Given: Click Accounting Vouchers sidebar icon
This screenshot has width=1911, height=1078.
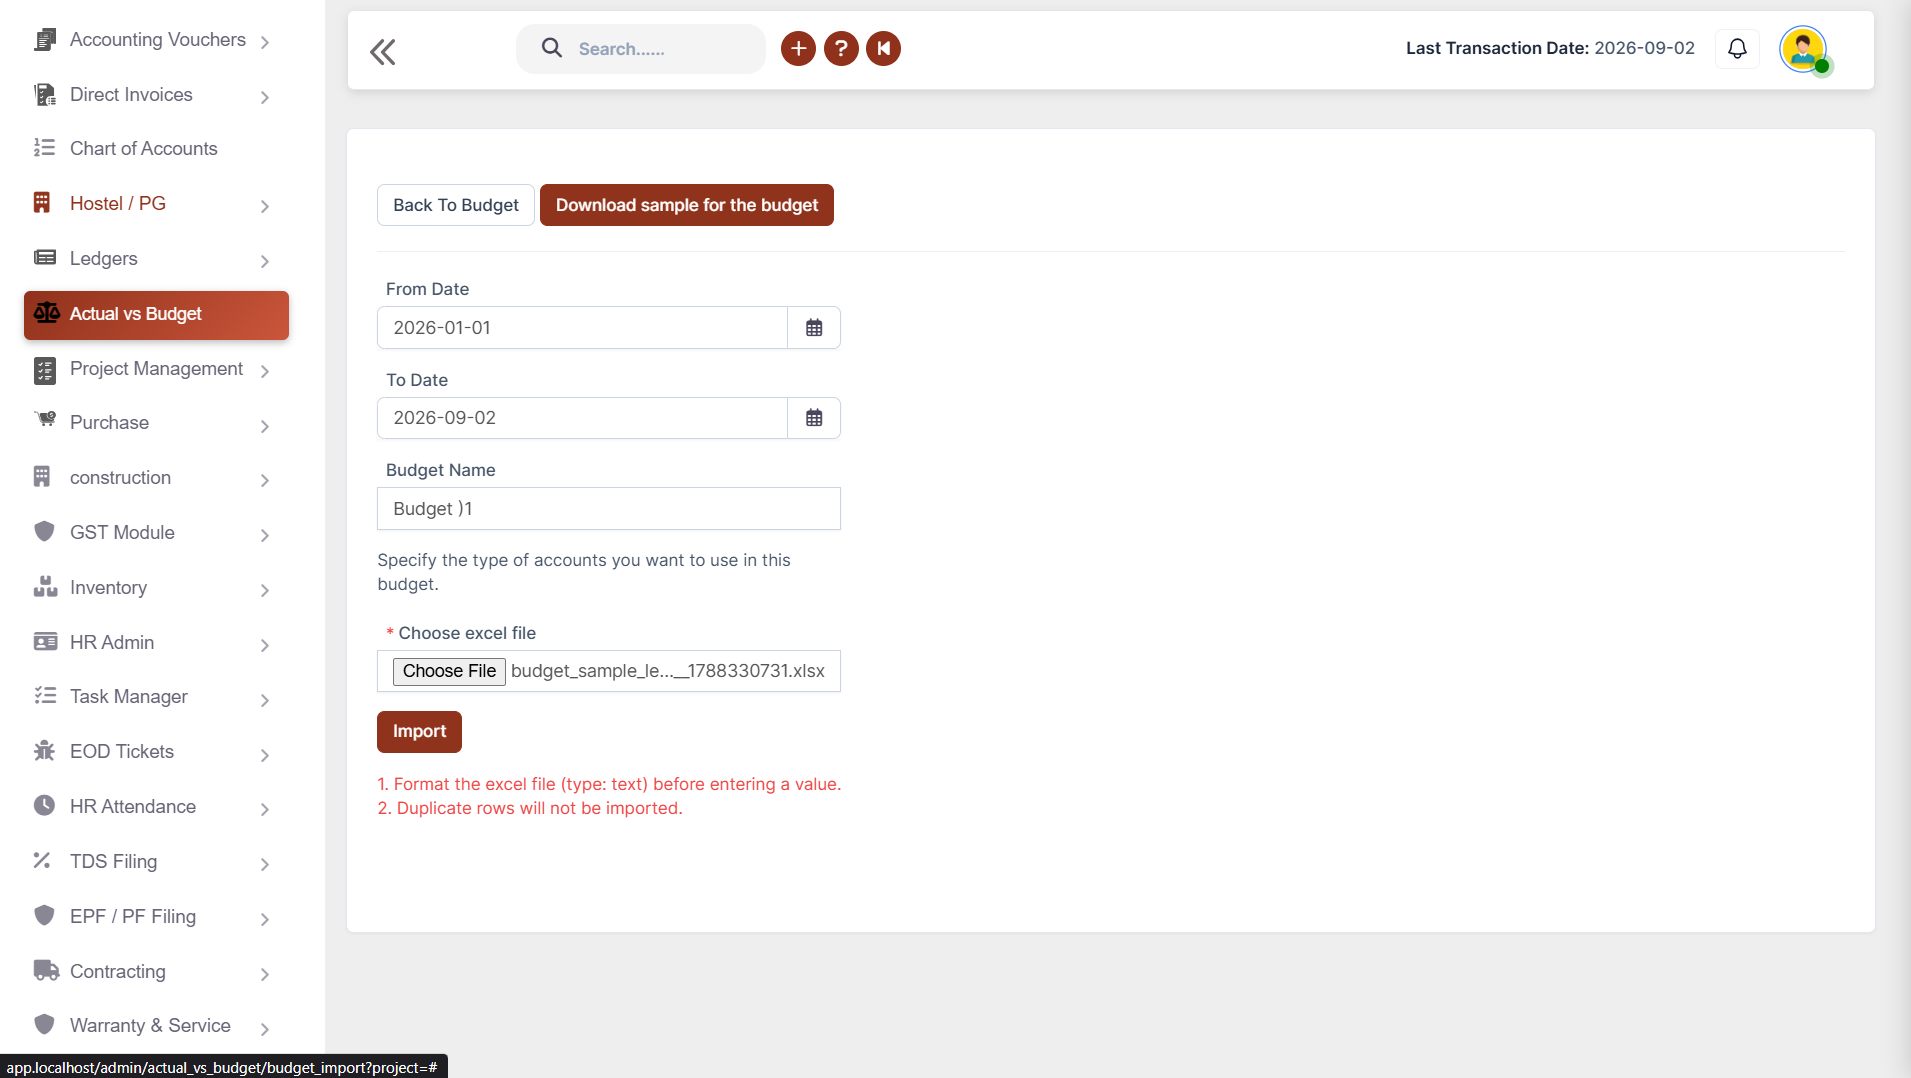Looking at the screenshot, I should click(x=44, y=40).
